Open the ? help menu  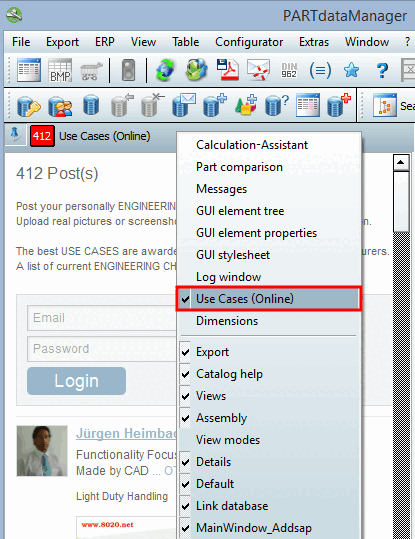coord(407,42)
